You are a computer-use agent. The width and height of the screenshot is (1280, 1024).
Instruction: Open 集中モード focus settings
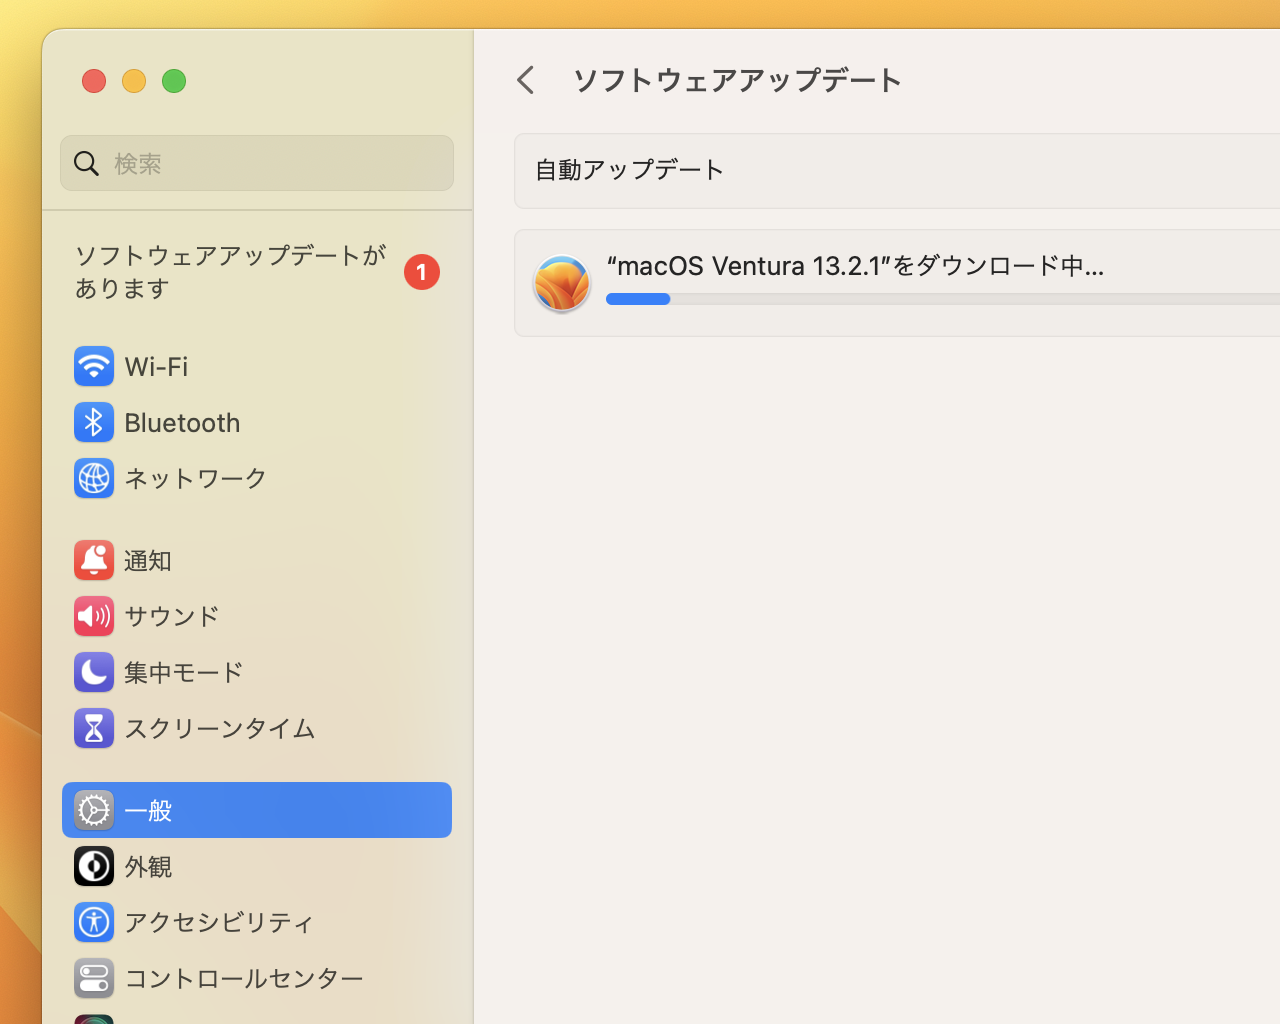[93, 672]
